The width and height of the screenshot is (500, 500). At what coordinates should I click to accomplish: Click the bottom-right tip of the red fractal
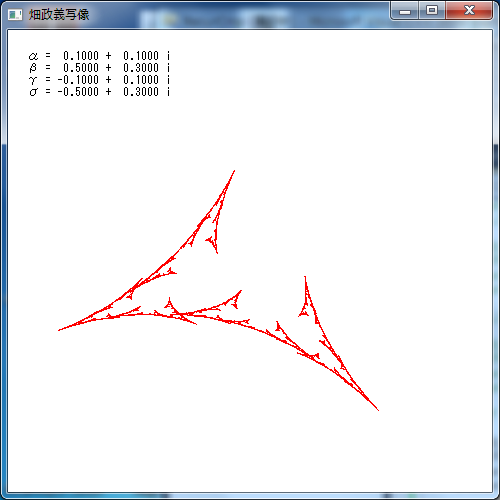[378, 410]
